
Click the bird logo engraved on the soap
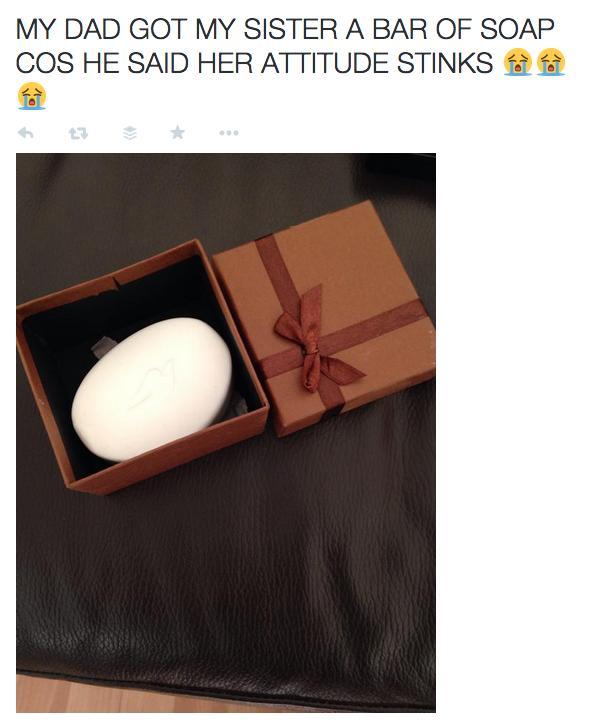click(153, 383)
